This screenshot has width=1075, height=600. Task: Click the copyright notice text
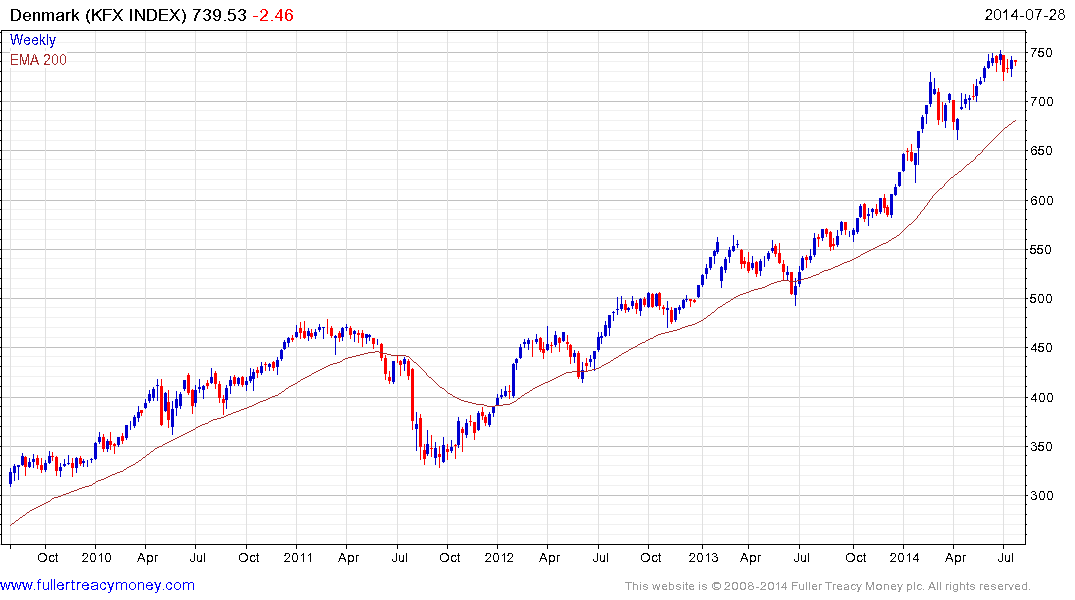coord(828,586)
